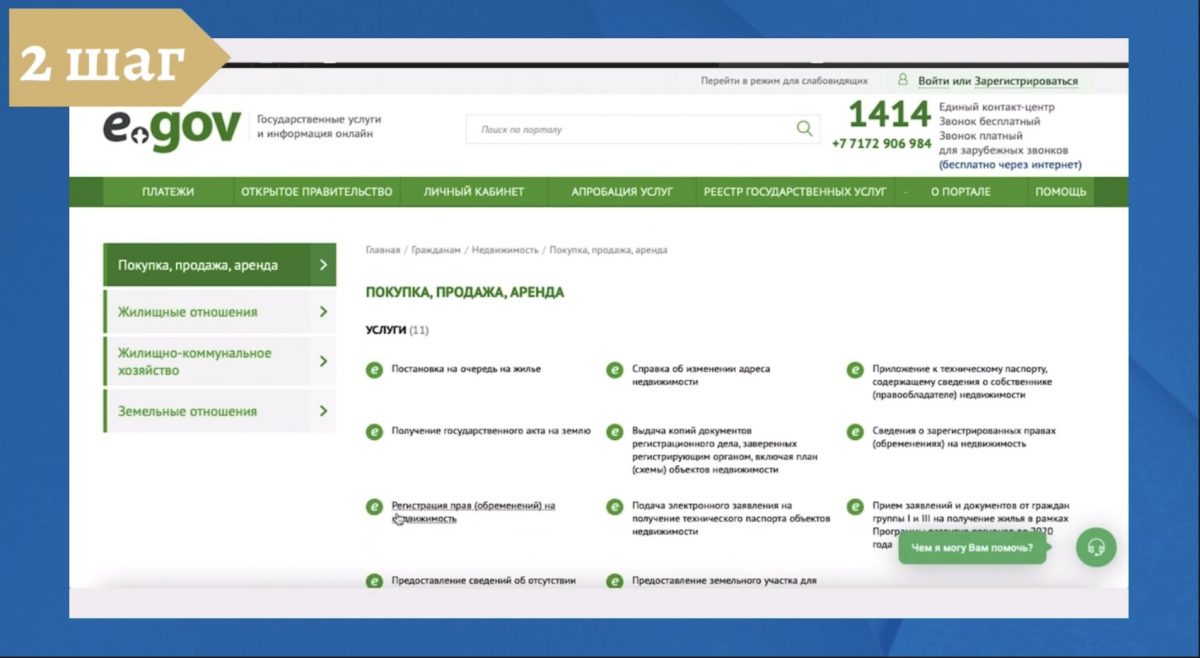Open the АПРОБАЦИЯ УСЛУГ menu
1200x658 pixels.
pyautogui.click(x=622, y=192)
